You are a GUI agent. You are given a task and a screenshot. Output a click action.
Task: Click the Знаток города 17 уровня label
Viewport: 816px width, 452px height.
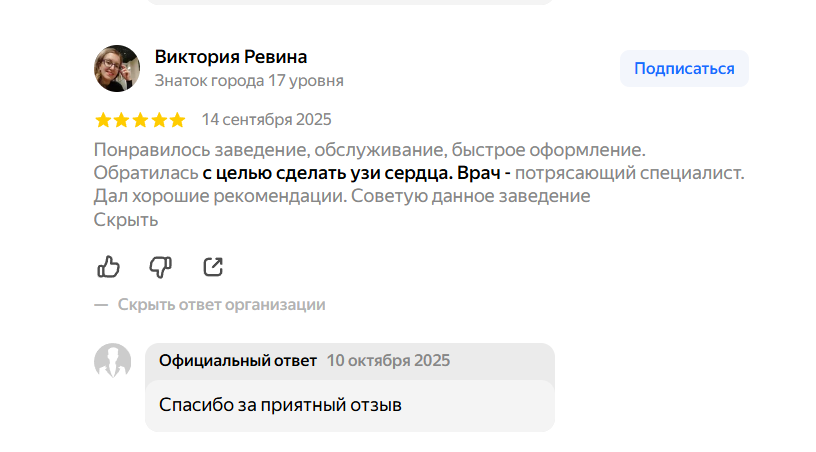tap(249, 80)
